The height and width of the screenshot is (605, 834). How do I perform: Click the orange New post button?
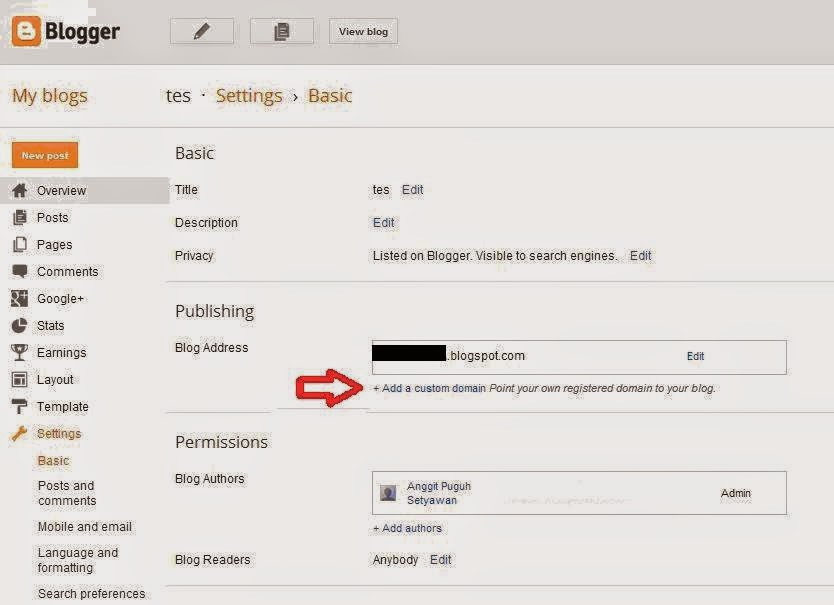coord(45,155)
